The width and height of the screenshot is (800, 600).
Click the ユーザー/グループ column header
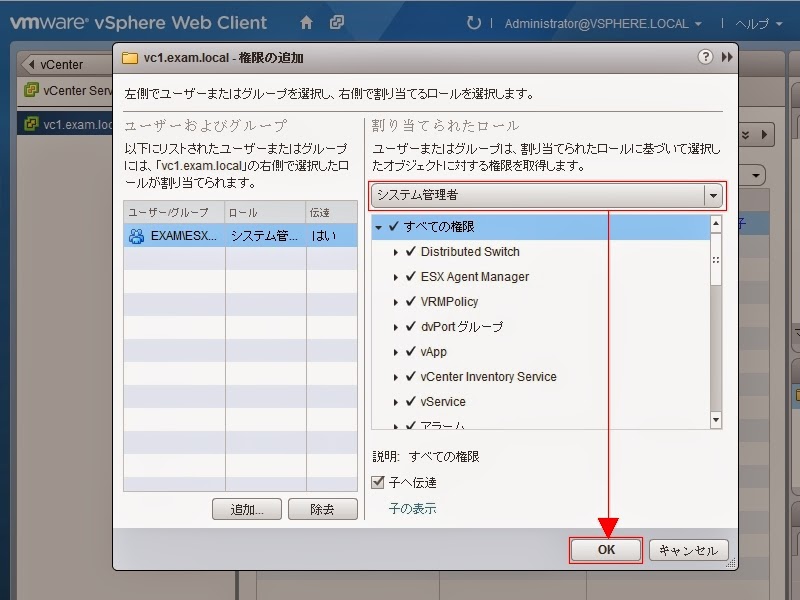[x=174, y=212]
